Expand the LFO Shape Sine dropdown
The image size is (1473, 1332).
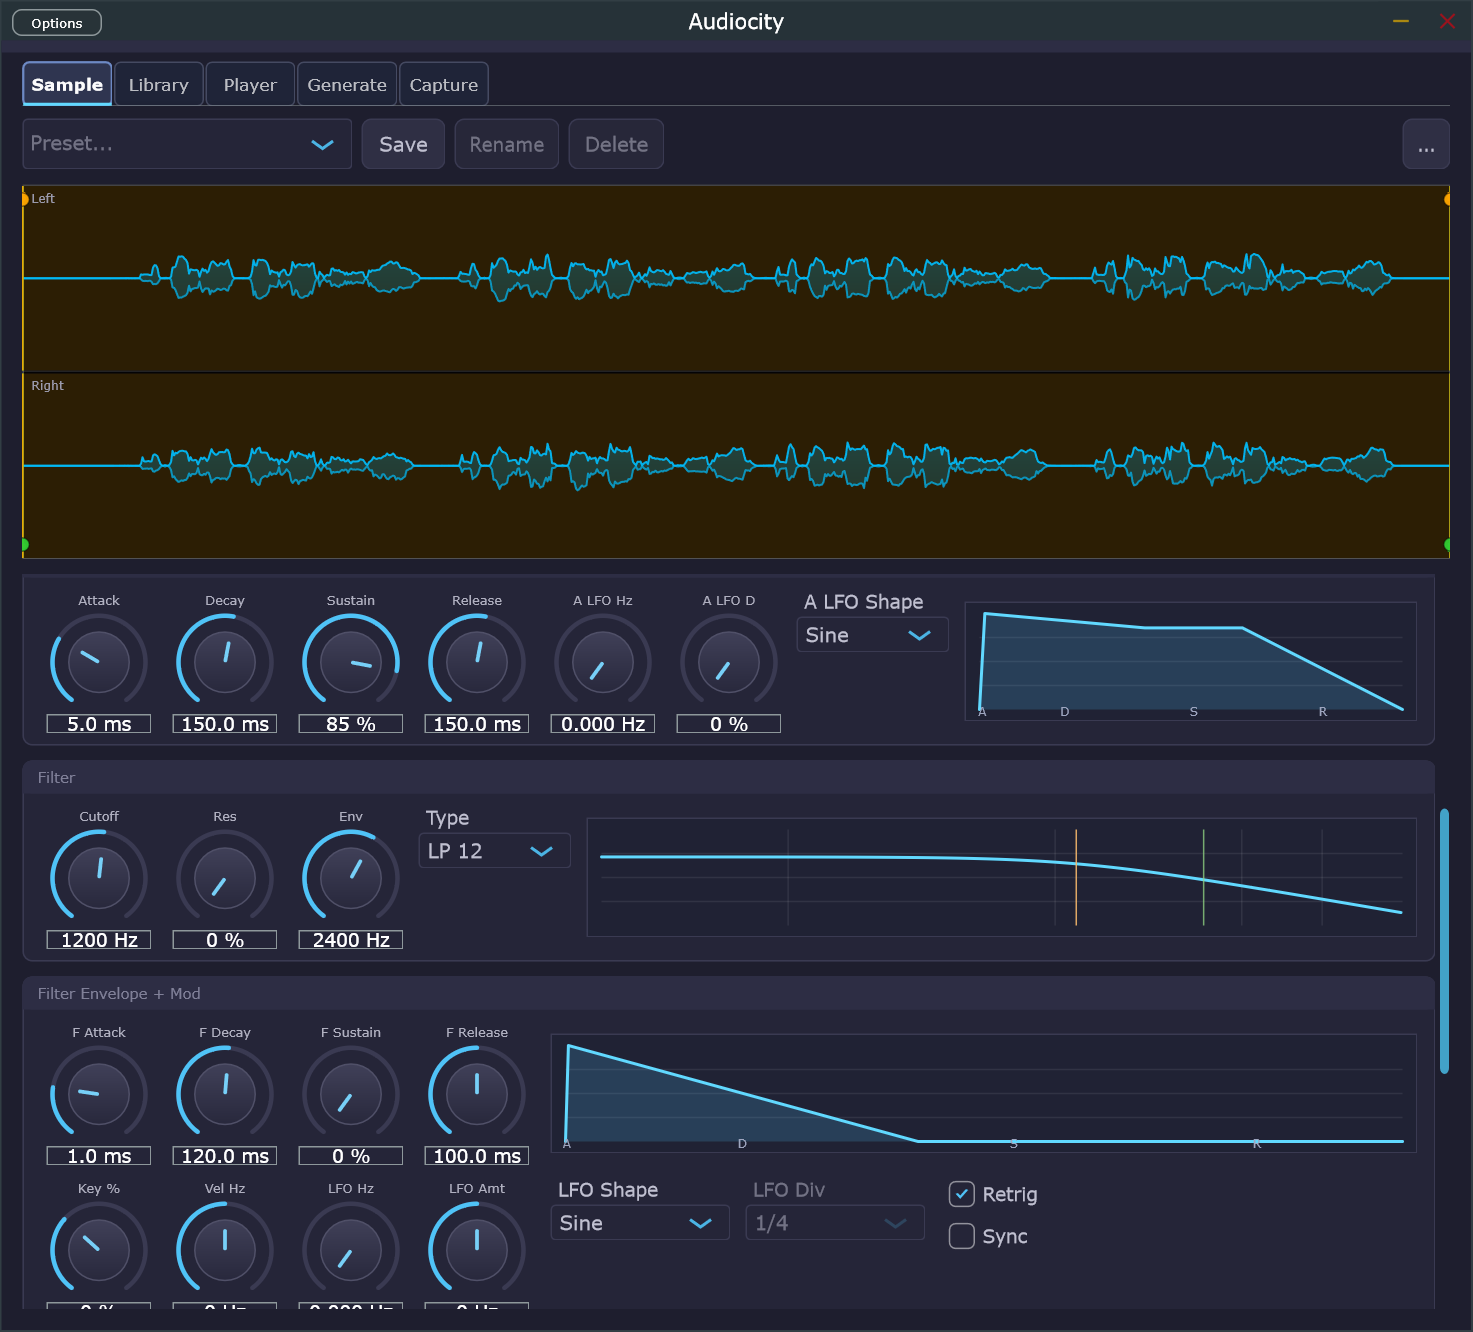pos(640,1223)
